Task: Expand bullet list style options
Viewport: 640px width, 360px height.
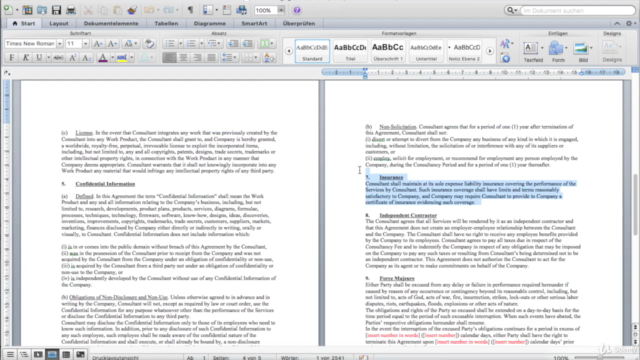Action: pos(180,44)
